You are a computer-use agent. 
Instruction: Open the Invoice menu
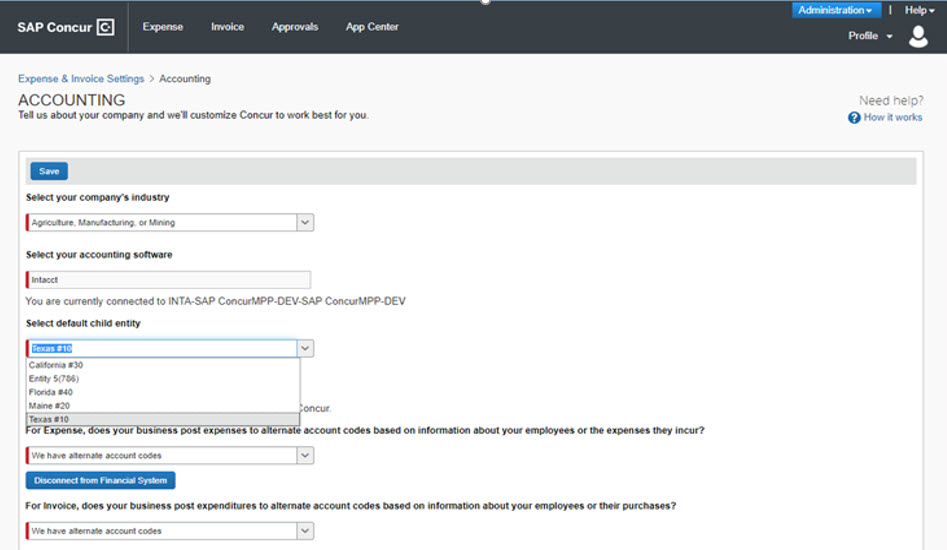pyautogui.click(x=227, y=27)
